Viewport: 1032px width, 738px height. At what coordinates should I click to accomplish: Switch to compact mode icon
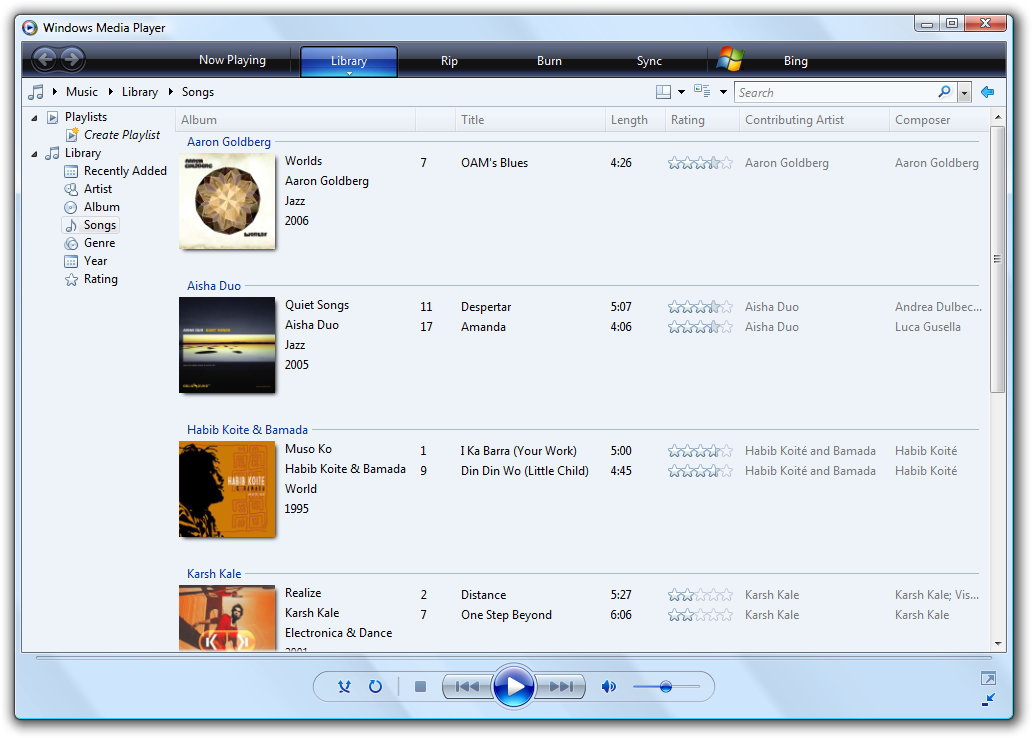[x=988, y=700]
